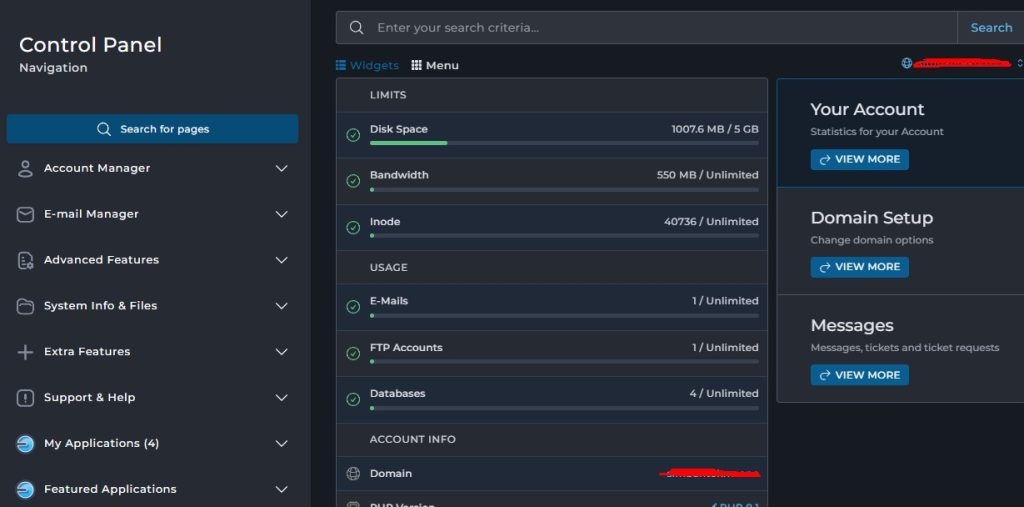Open the domain selector arrows
Viewport: 1024px width, 507px height.
pos(1019,63)
